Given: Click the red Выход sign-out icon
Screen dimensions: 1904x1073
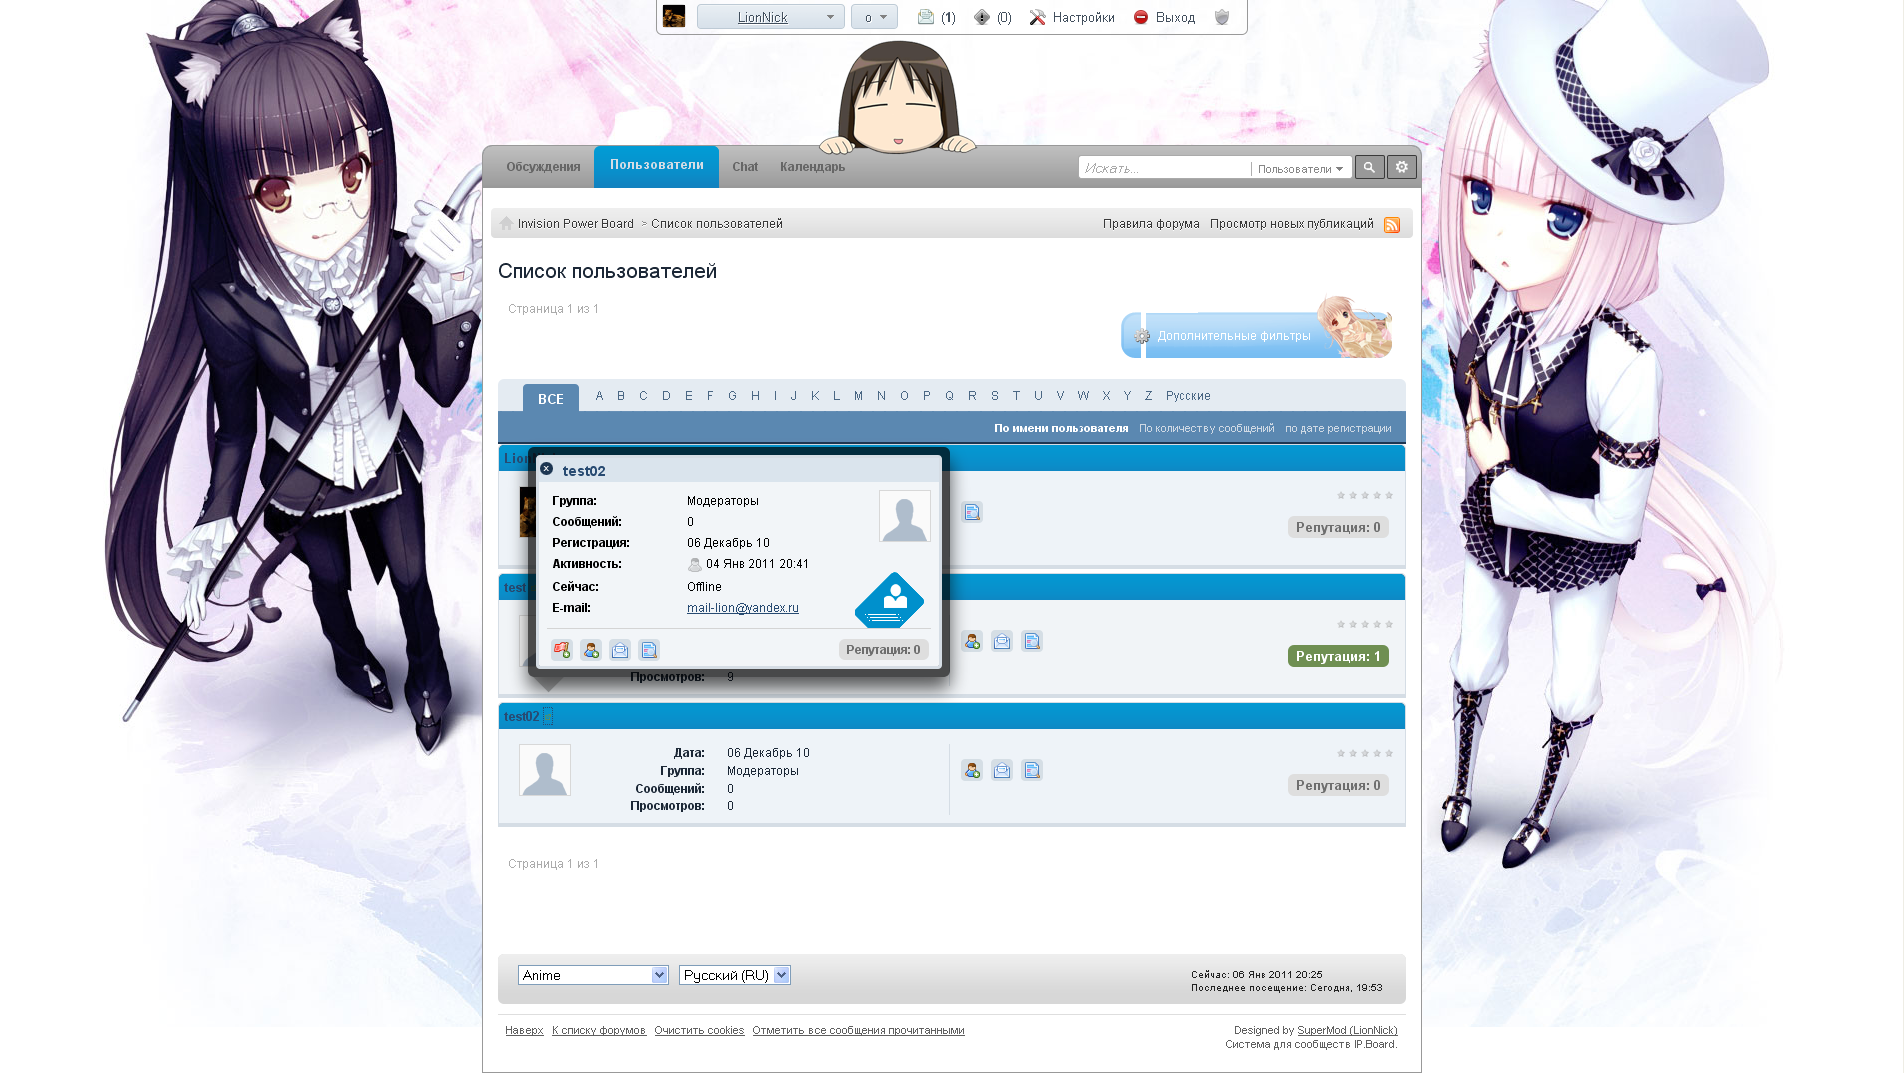Looking at the screenshot, I should click(x=1141, y=17).
